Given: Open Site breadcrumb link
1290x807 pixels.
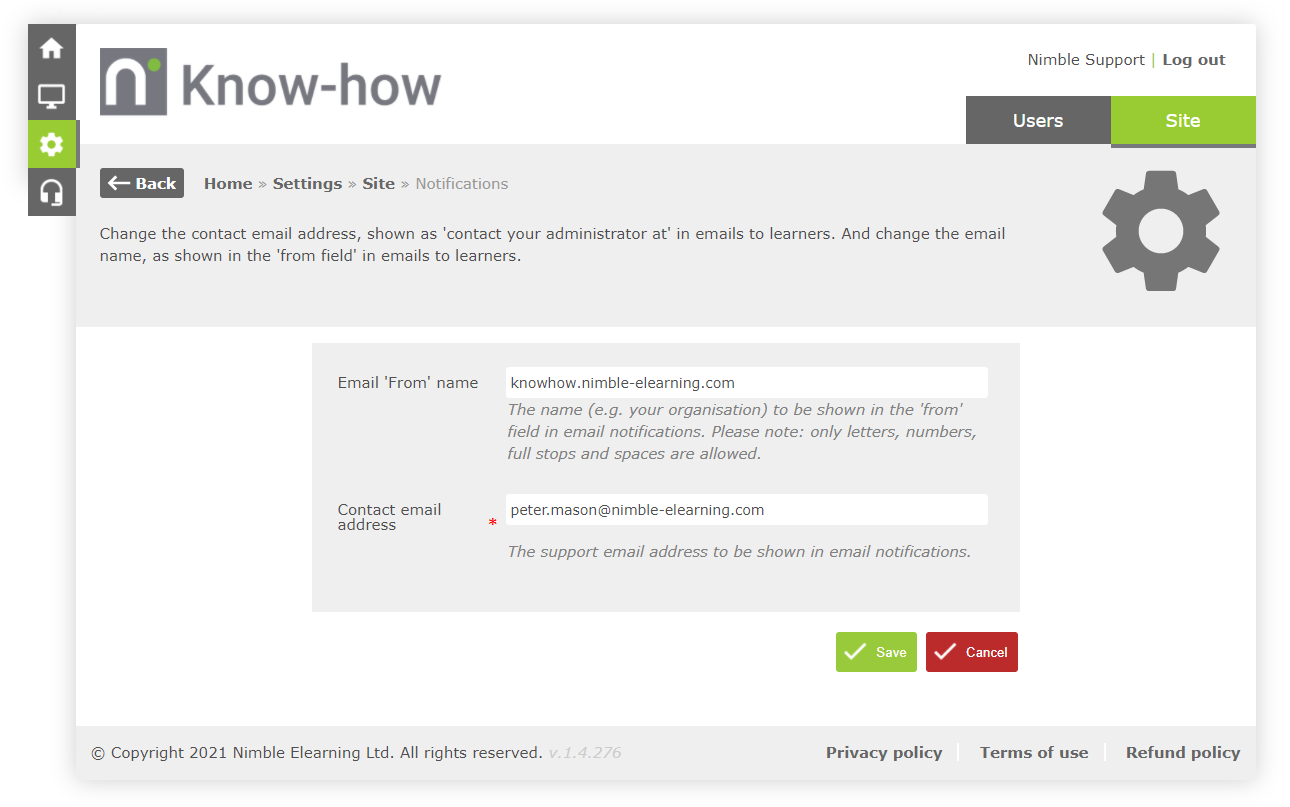Looking at the screenshot, I should (x=378, y=184).
